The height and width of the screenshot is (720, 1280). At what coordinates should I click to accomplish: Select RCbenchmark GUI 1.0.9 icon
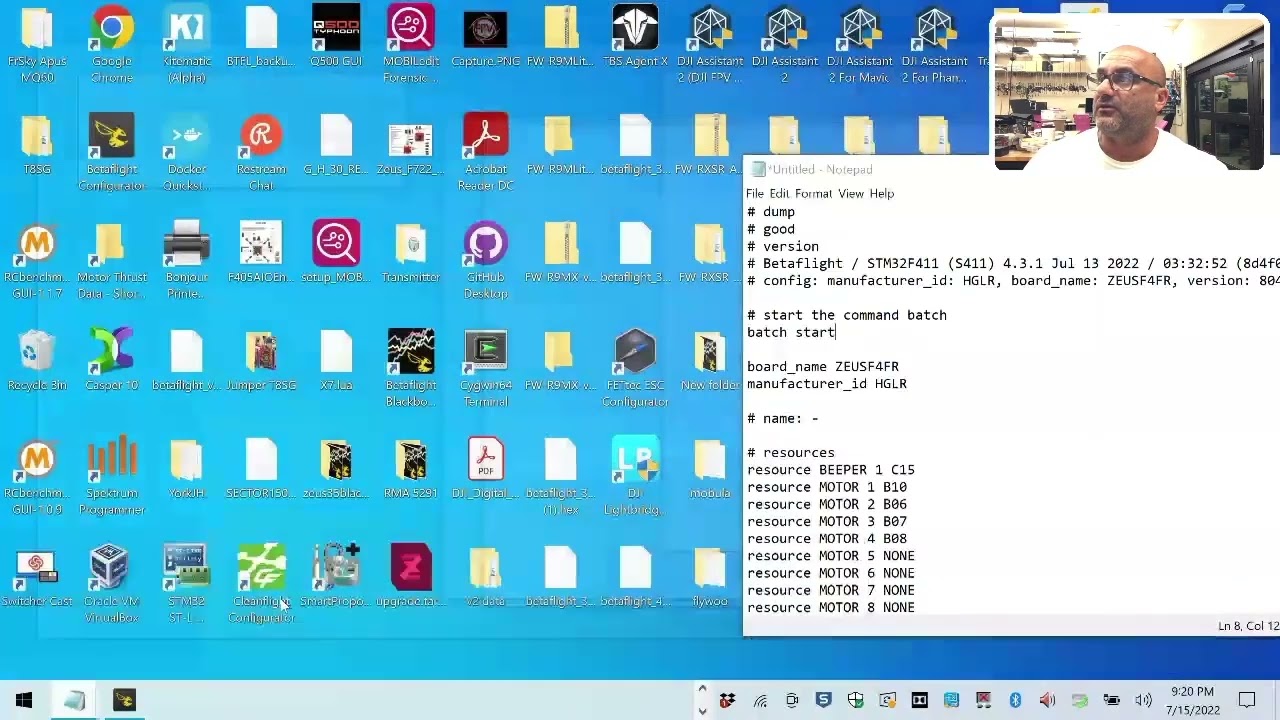(37, 474)
